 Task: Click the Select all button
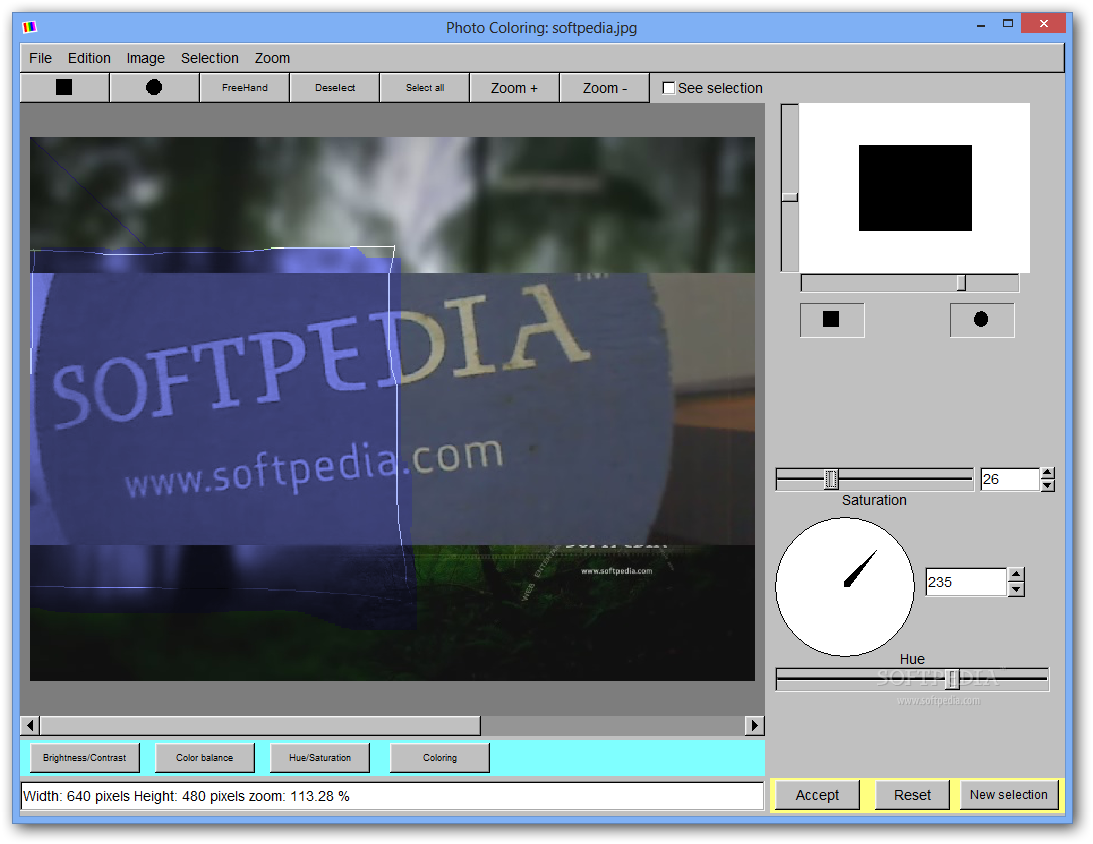coord(425,88)
